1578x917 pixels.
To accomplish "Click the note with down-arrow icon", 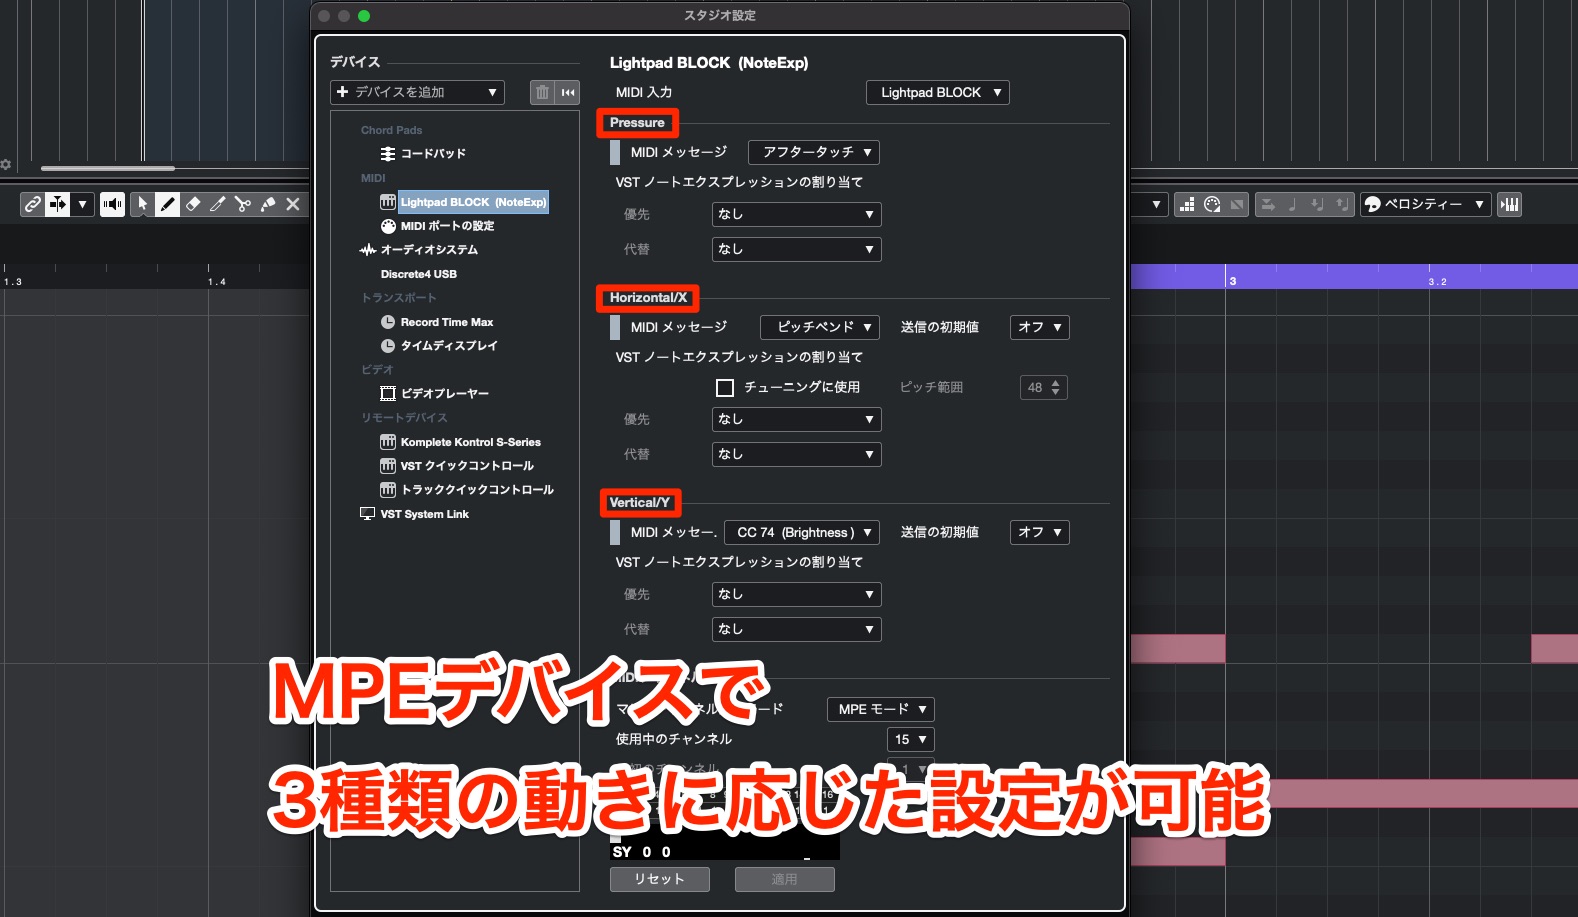I will 1318,204.
